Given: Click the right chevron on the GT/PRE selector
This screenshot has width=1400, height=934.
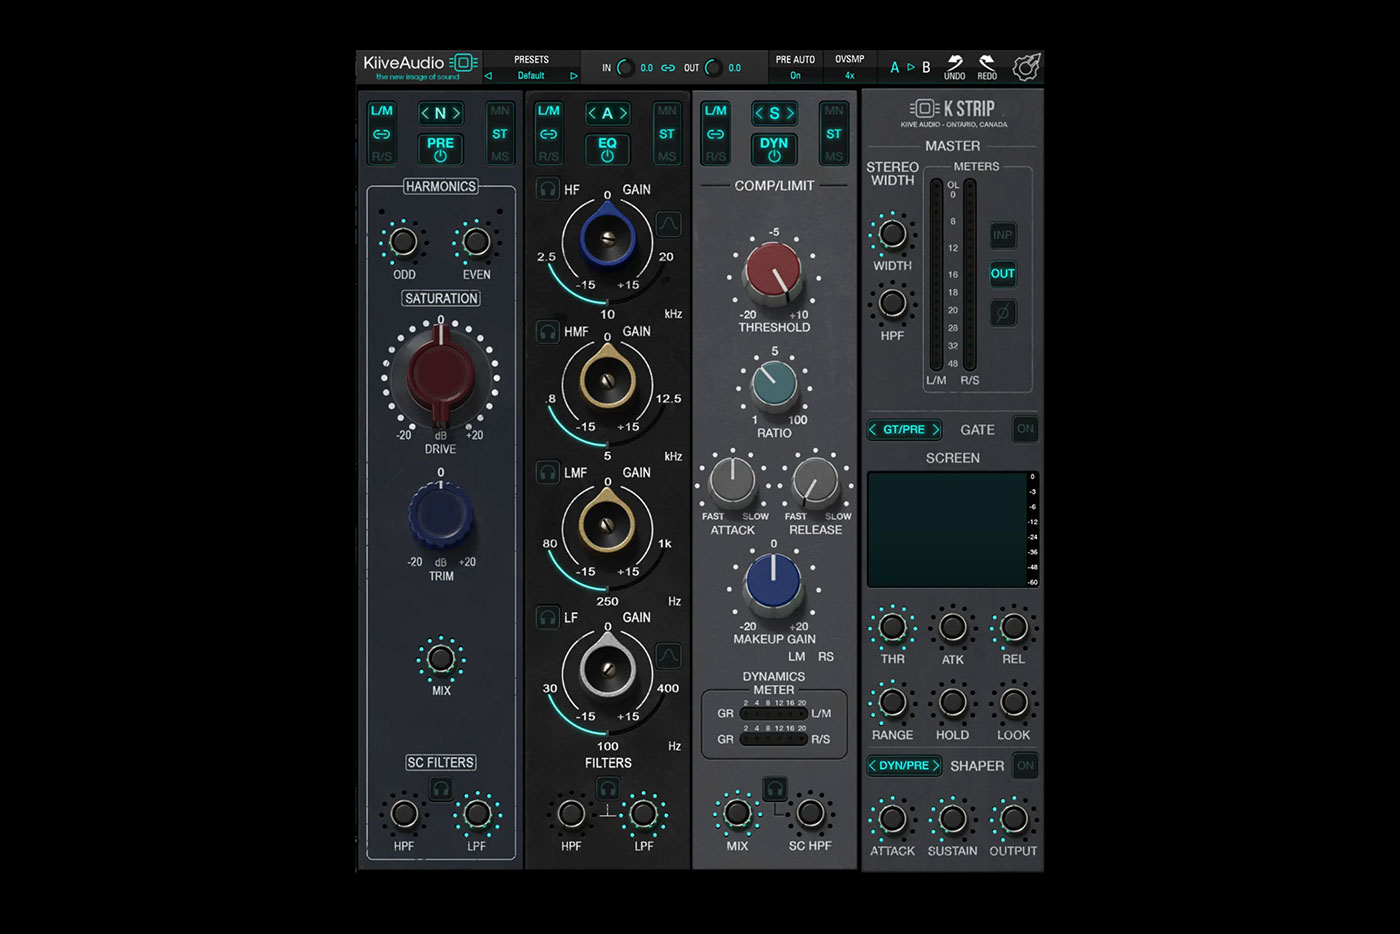Looking at the screenshot, I should pos(934,429).
